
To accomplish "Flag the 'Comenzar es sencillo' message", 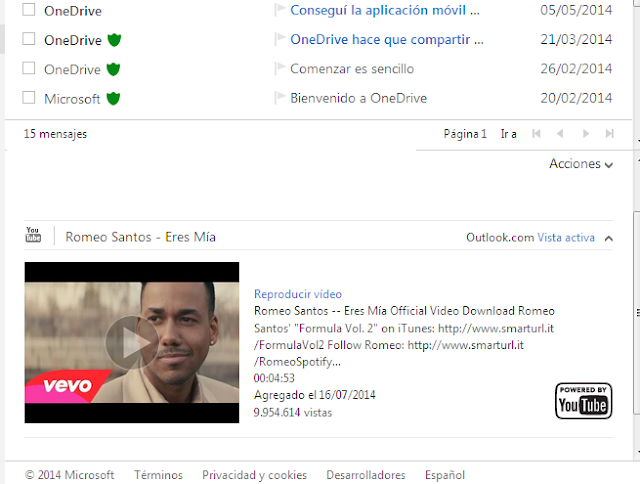I will click(280, 68).
